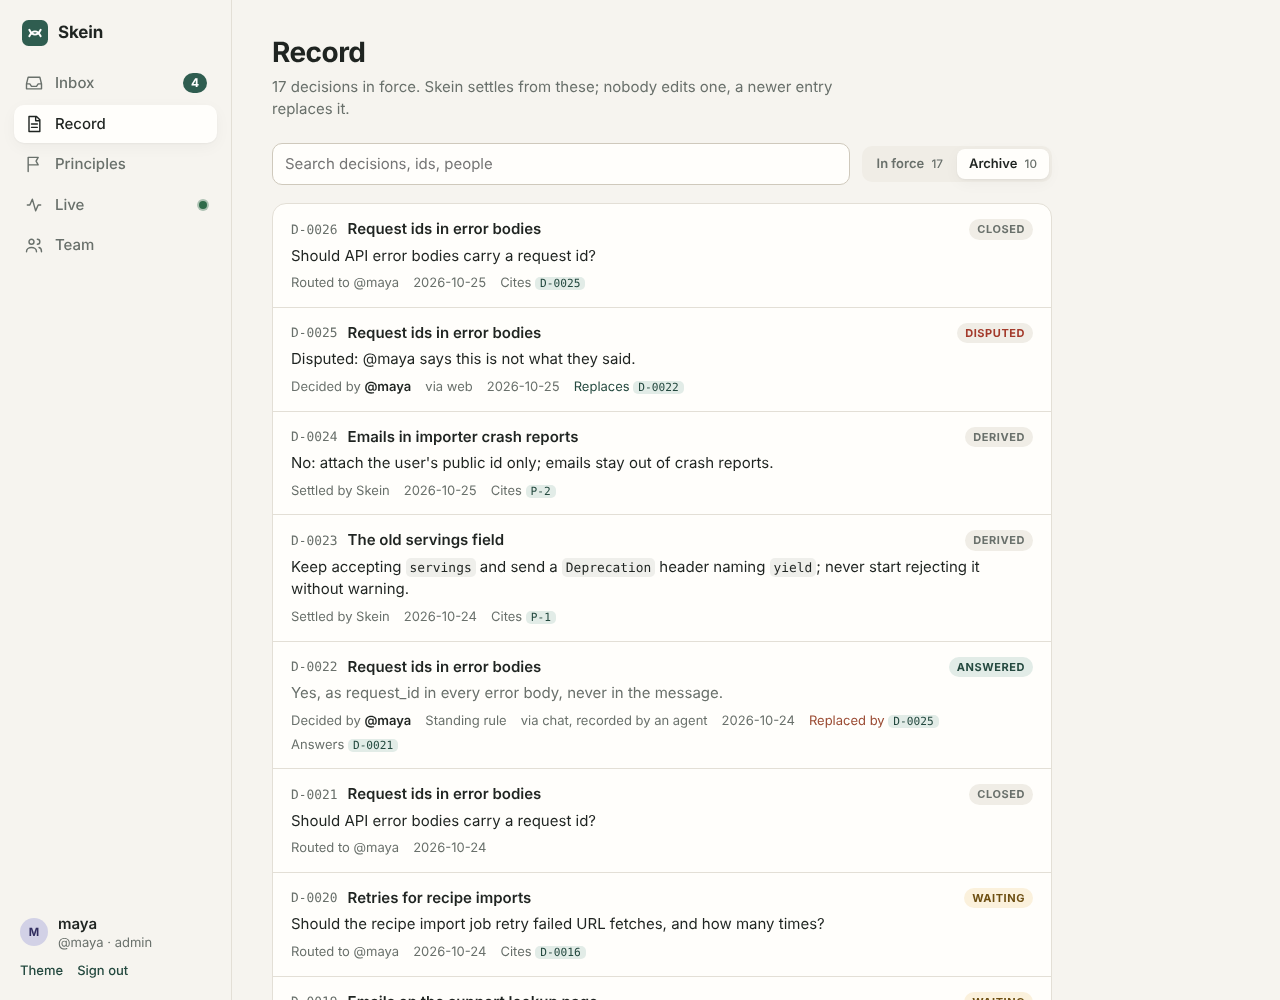1280x1000 pixels.
Task: Click "Standing rule" label in D-0022
Action: tap(466, 721)
